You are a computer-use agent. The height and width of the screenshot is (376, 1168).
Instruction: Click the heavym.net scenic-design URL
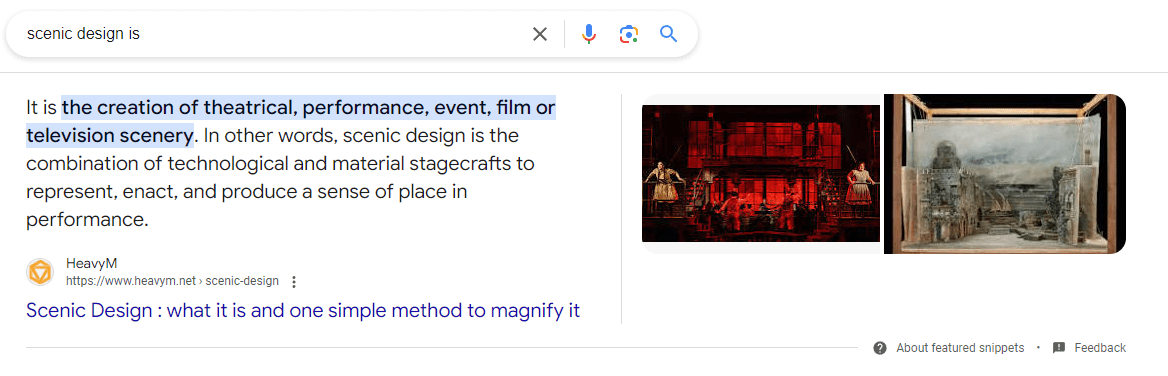click(172, 281)
